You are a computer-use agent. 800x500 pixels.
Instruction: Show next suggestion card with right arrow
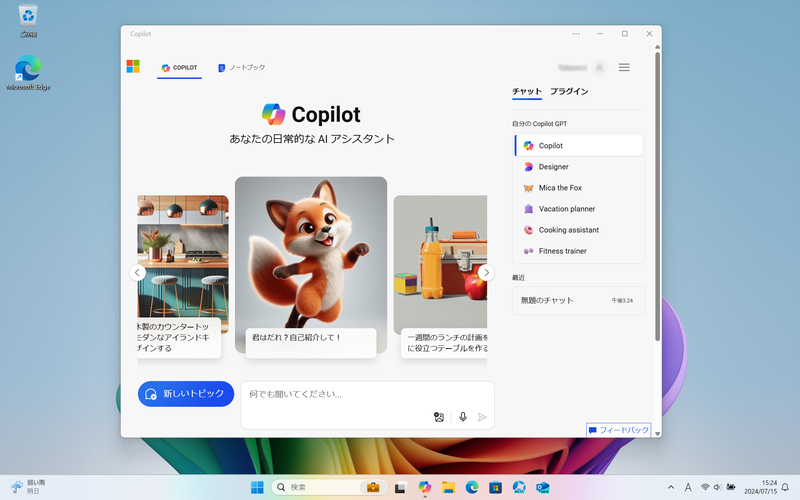486,272
